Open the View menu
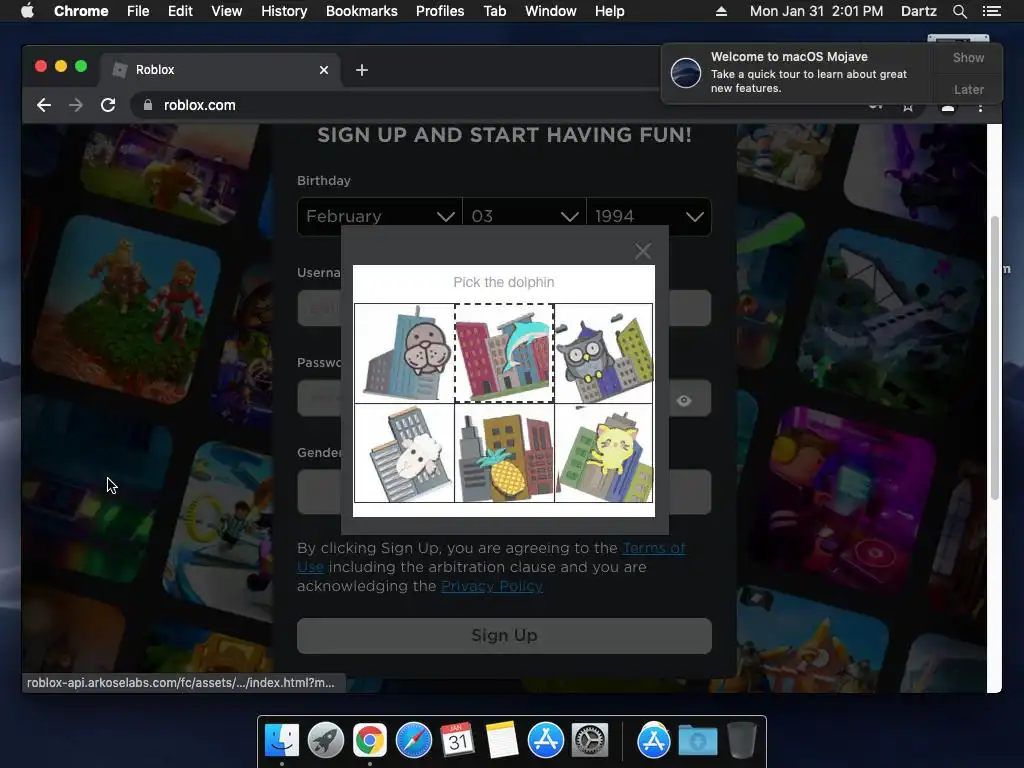1024x768 pixels. 227,11
